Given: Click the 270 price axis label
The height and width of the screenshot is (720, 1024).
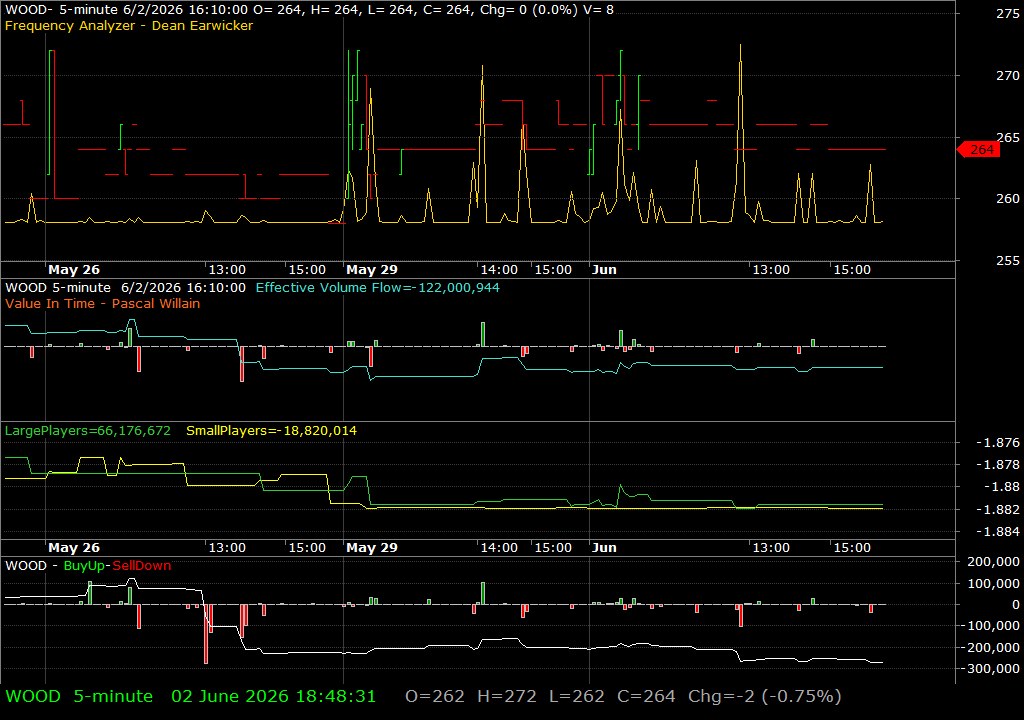Looking at the screenshot, I should tap(1008, 76).
